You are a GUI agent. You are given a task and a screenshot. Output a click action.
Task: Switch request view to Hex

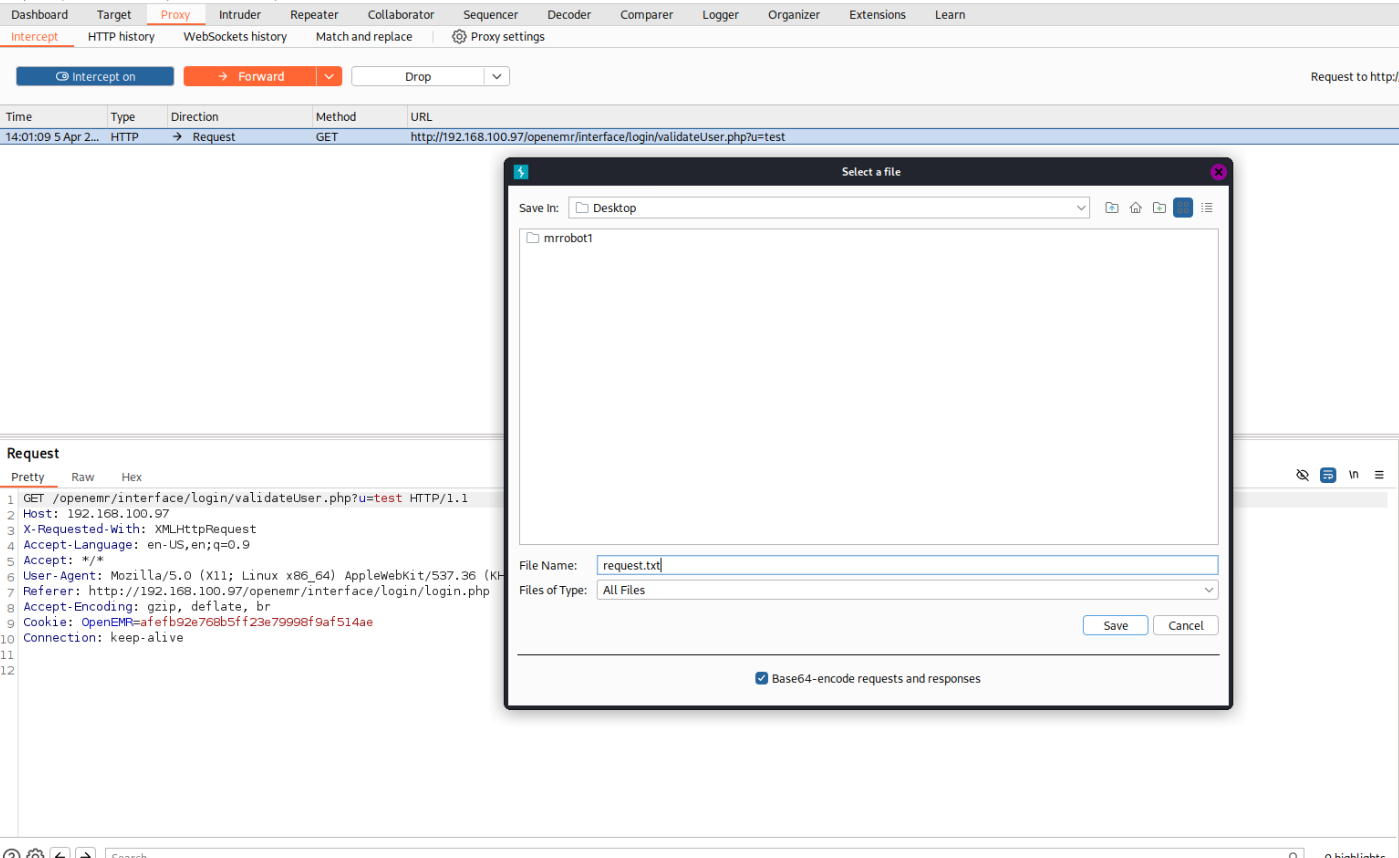coord(132,477)
